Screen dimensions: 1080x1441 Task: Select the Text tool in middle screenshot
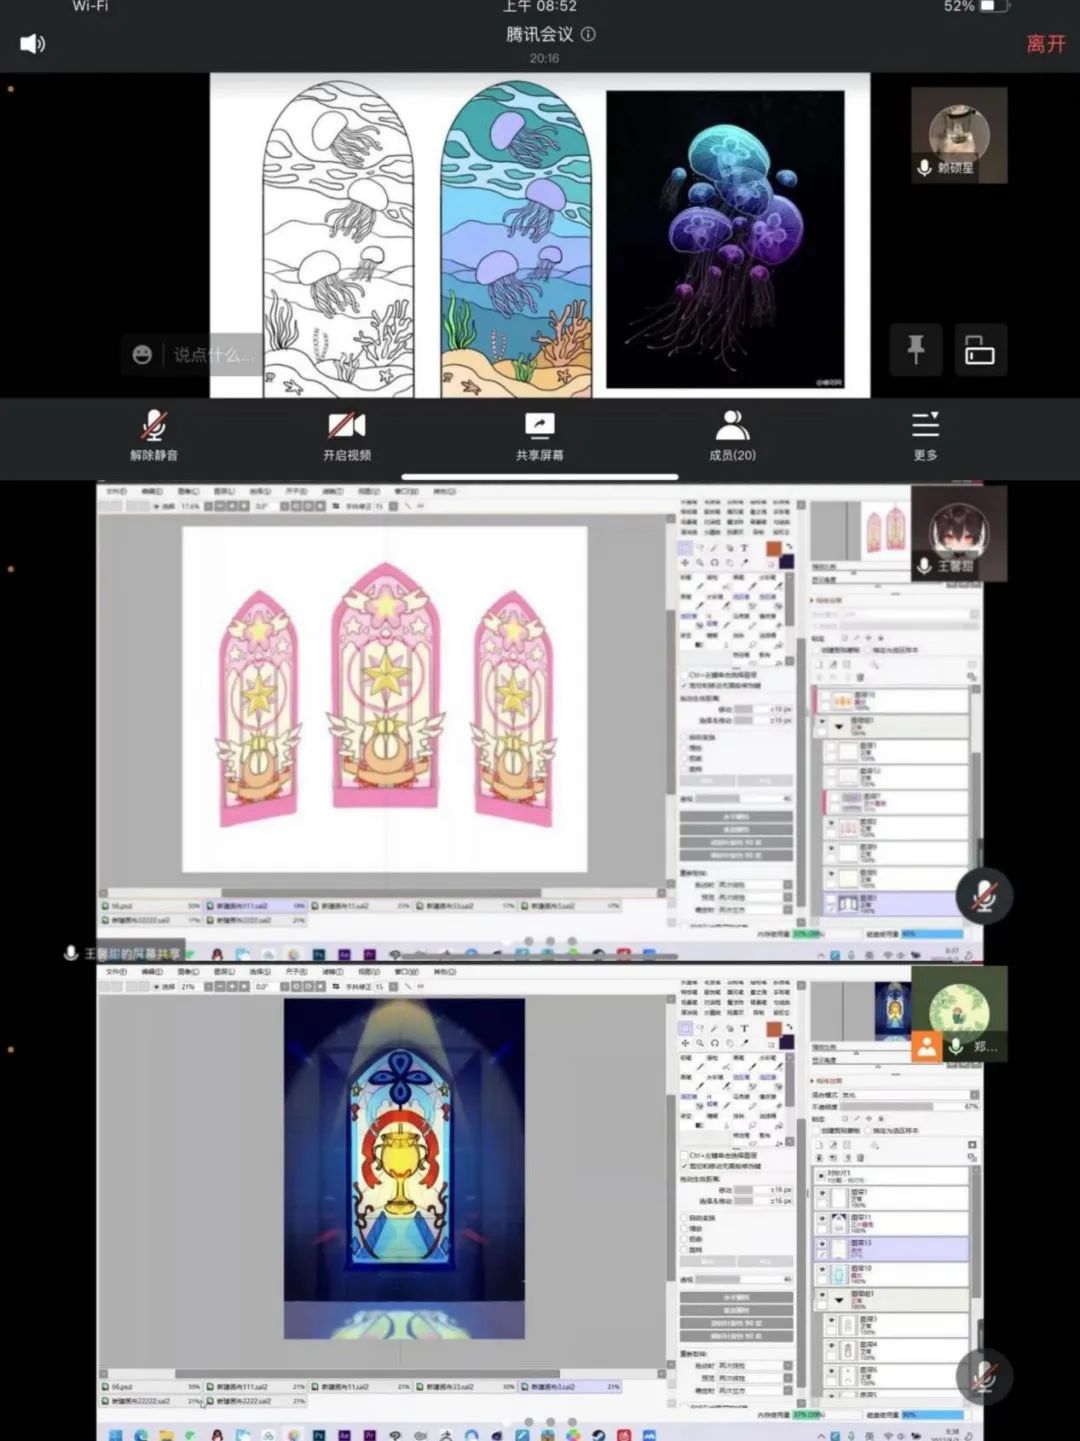(744, 548)
